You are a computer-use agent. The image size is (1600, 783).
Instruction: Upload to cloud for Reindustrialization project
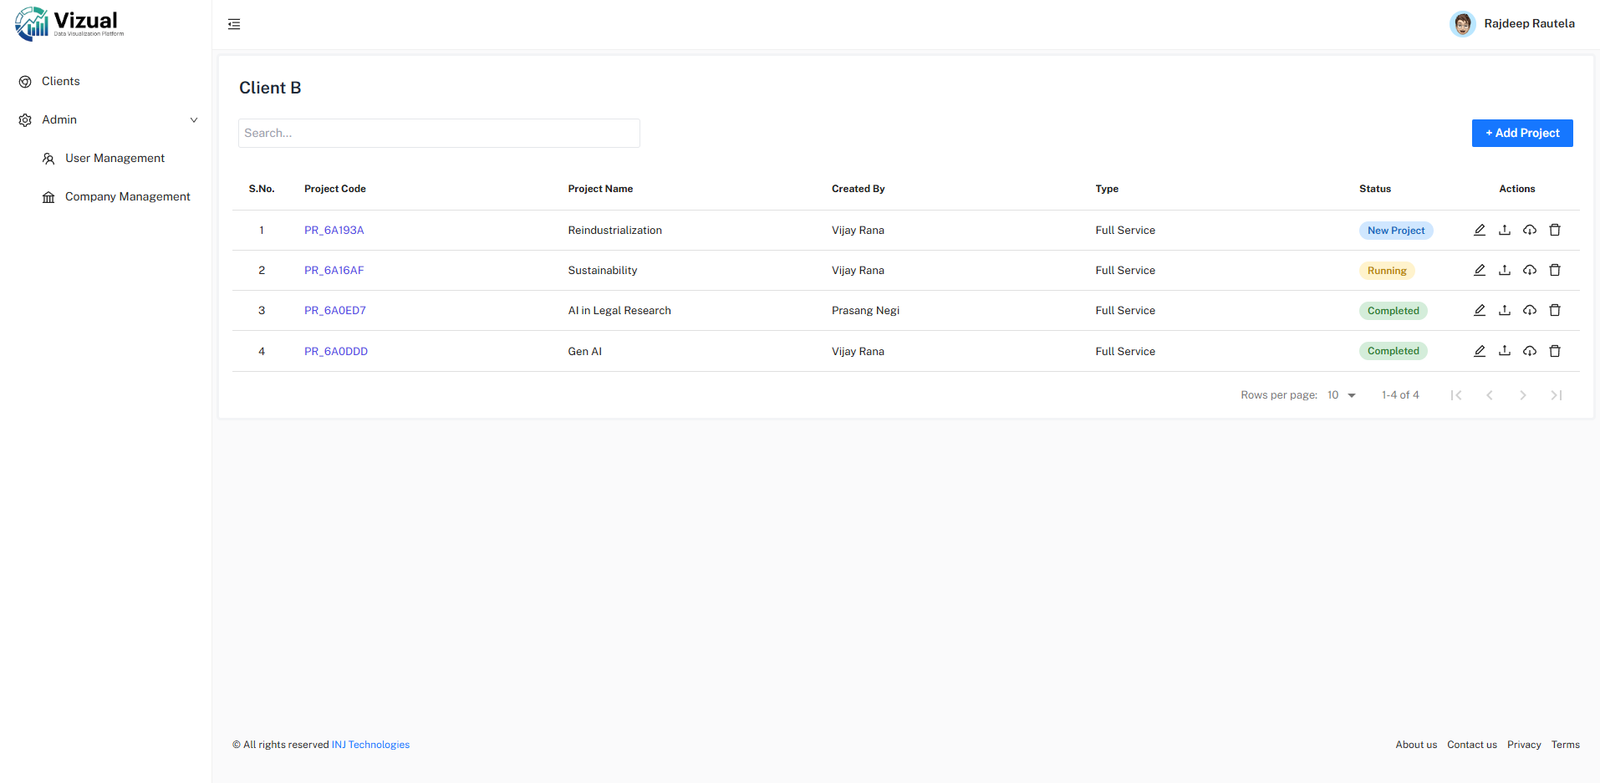click(1529, 230)
